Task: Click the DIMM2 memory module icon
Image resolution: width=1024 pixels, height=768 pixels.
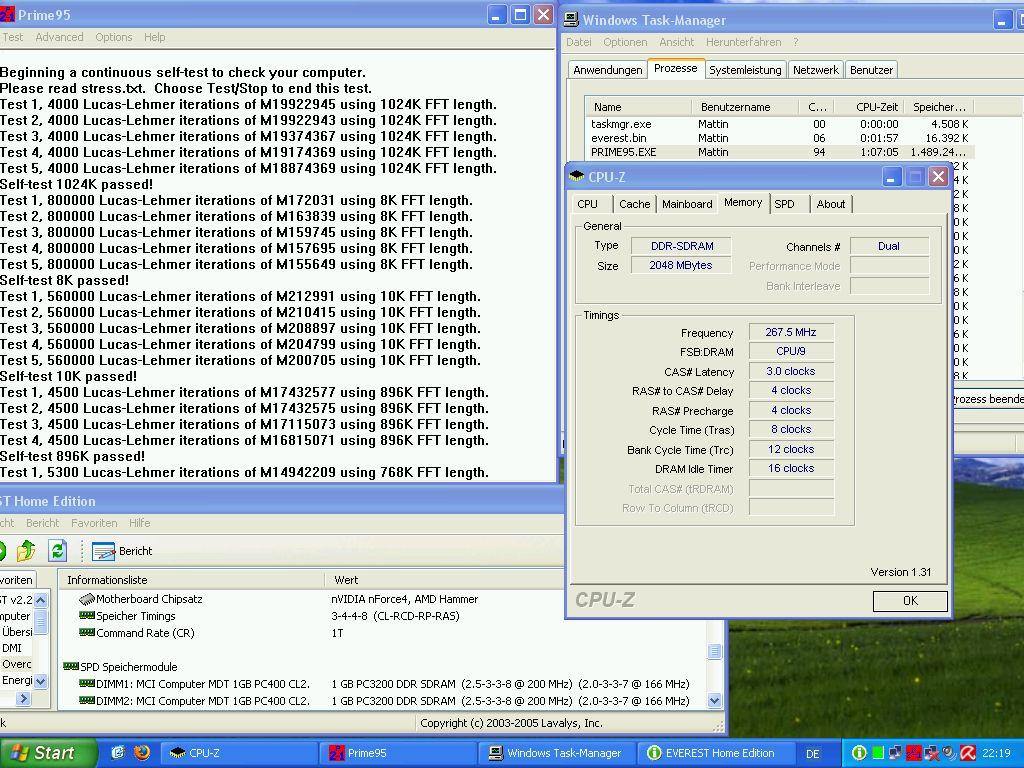Action: pyautogui.click(x=86, y=700)
